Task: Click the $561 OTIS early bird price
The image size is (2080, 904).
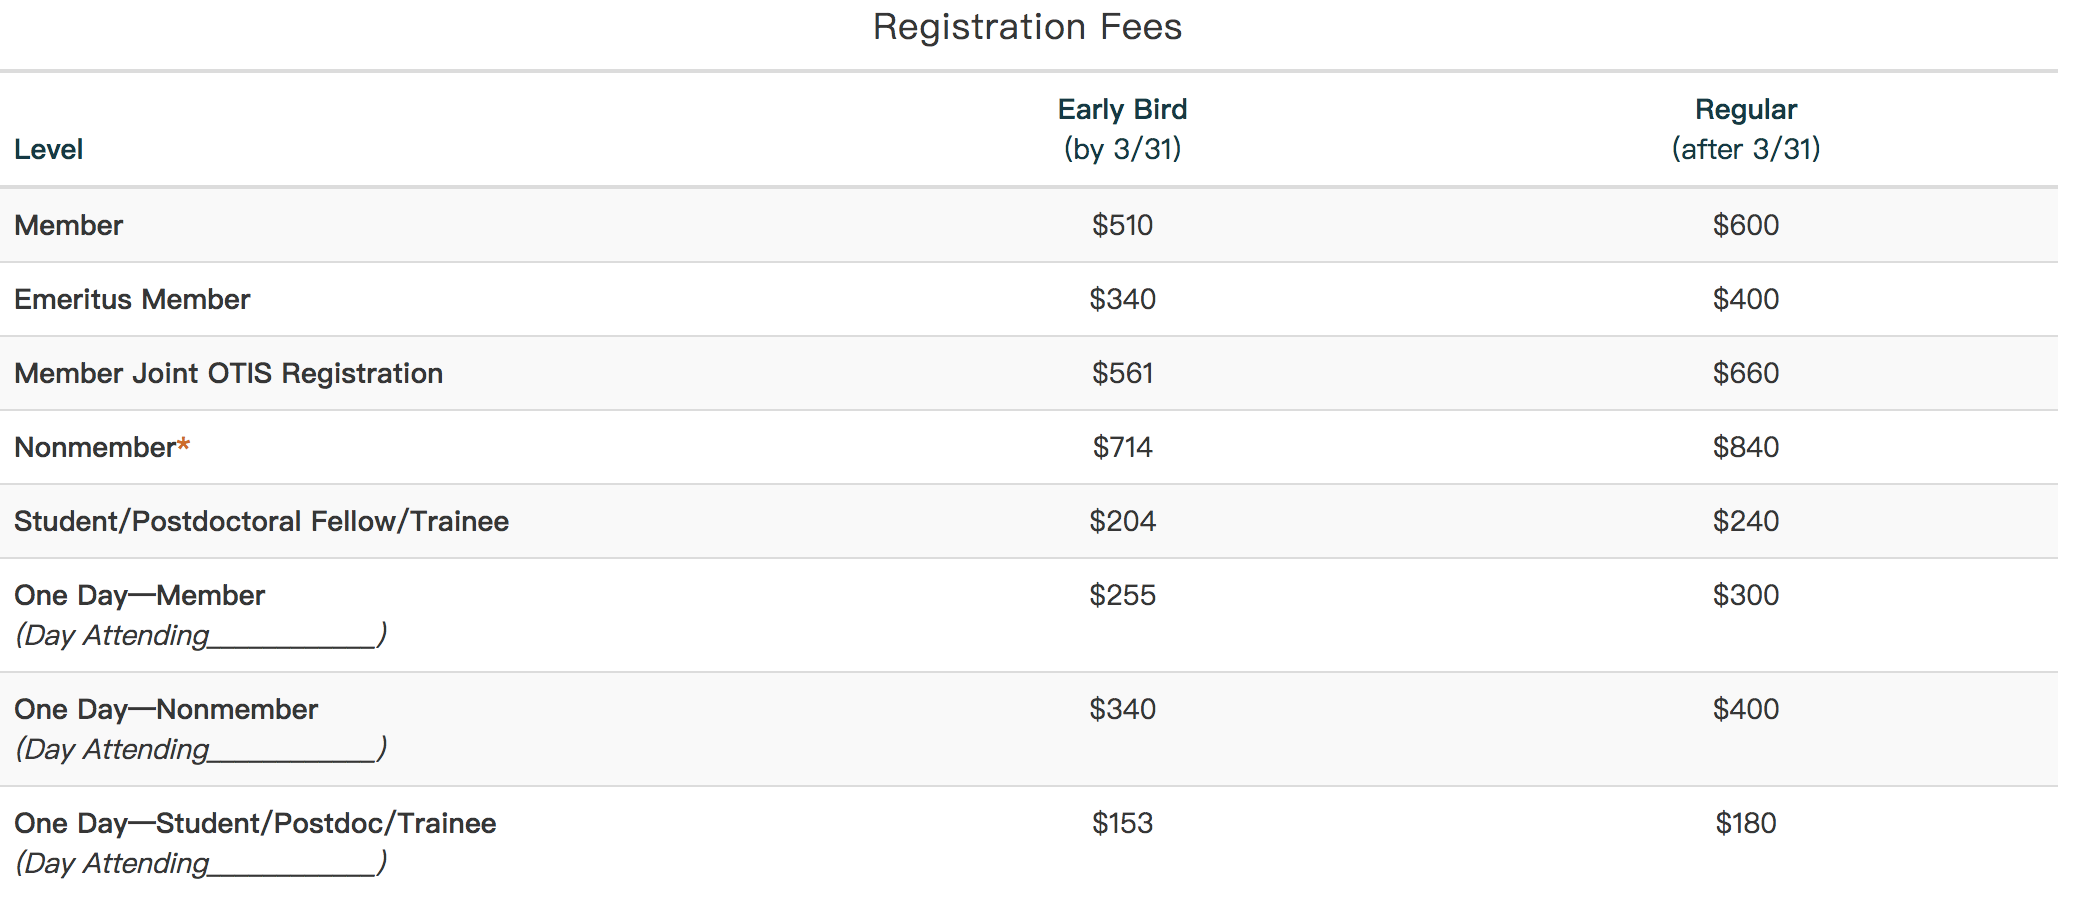Action: [1122, 373]
